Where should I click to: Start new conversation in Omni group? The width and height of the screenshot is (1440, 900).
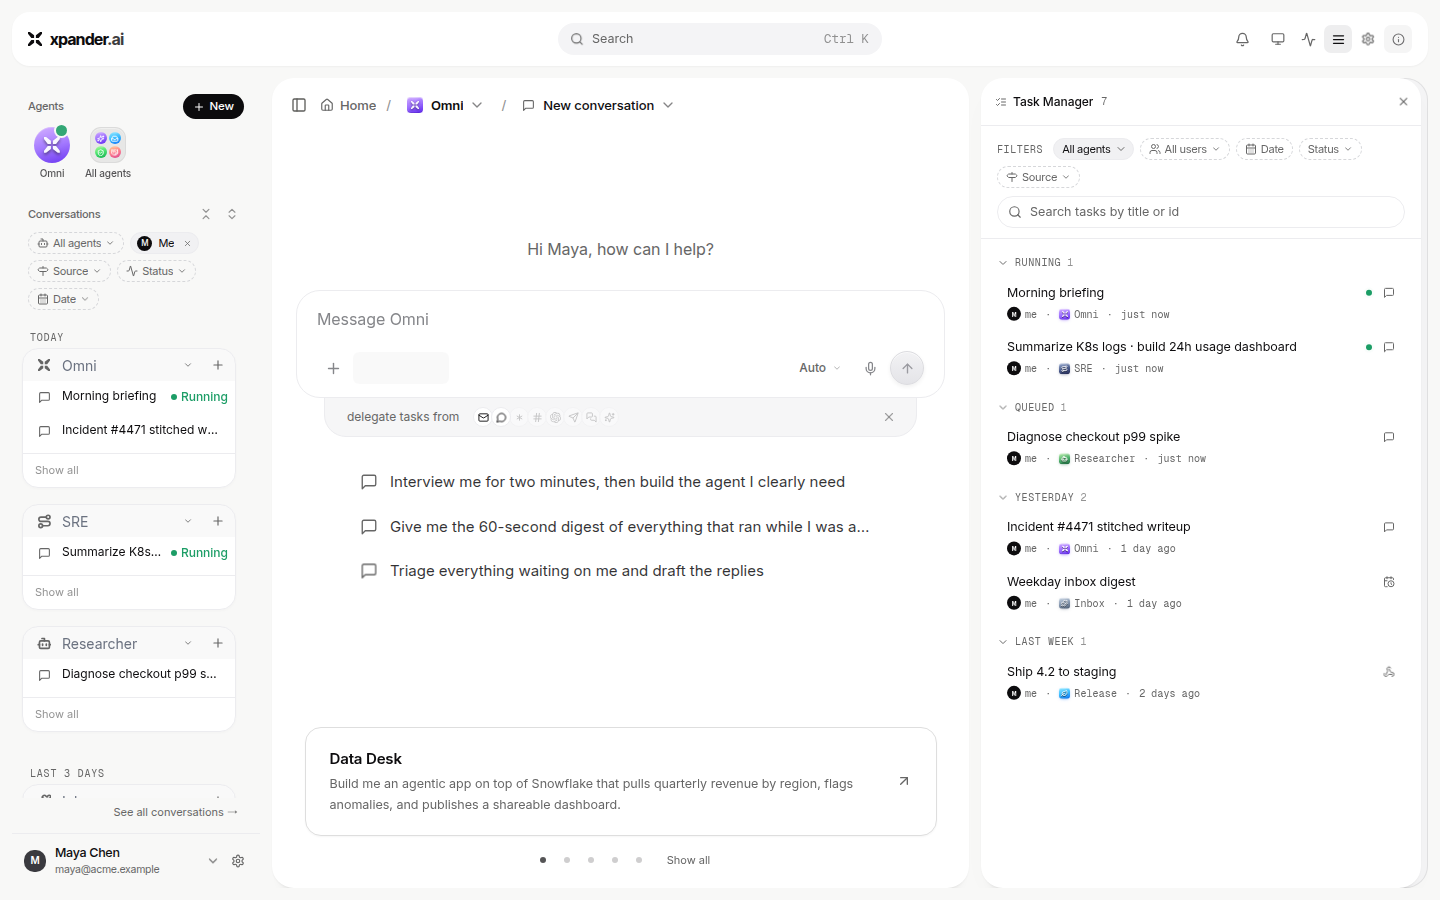coord(218,365)
